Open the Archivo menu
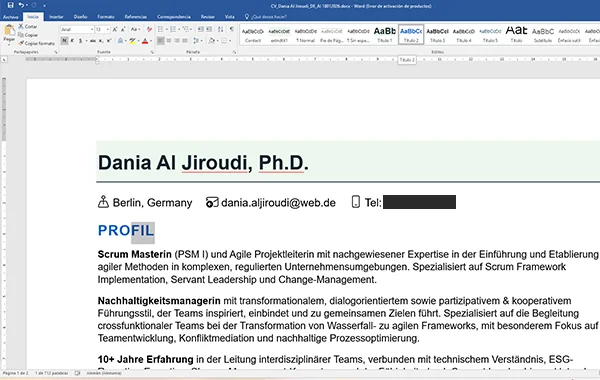The image size is (600, 380). point(11,17)
